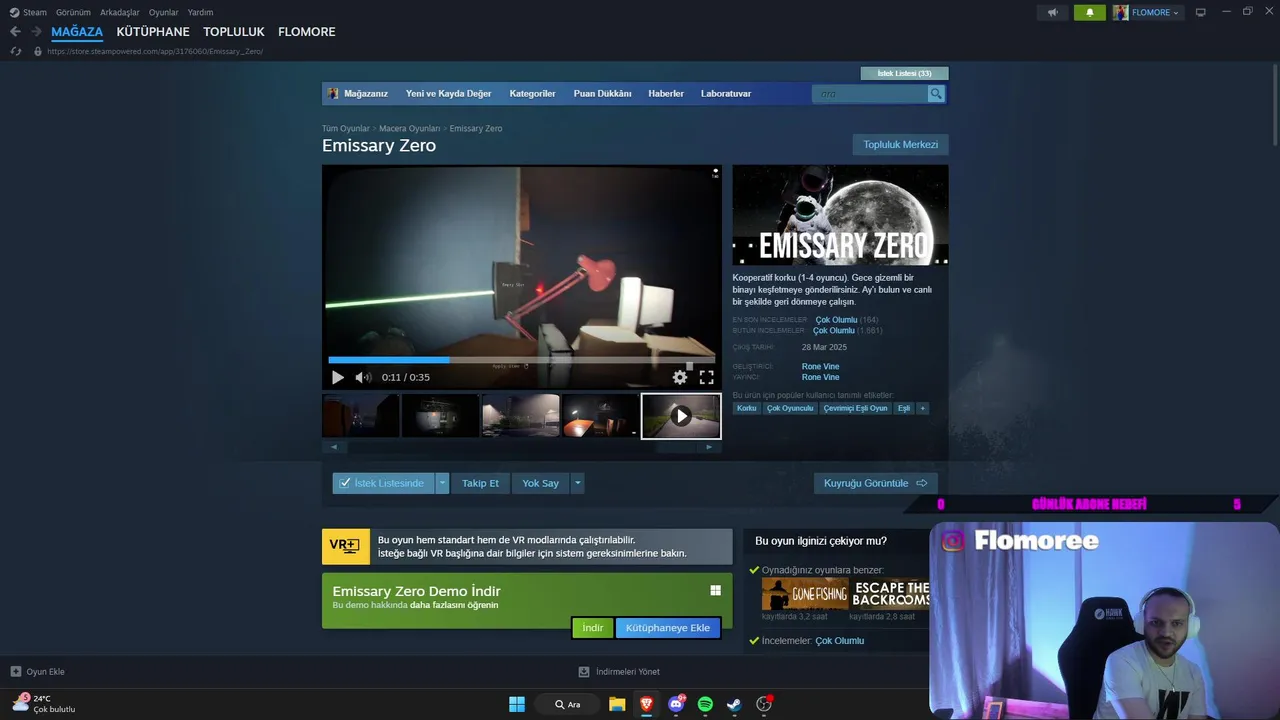This screenshot has width=1280, height=720.
Task: Click the green İndir demo button
Action: pyautogui.click(x=593, y=628)
